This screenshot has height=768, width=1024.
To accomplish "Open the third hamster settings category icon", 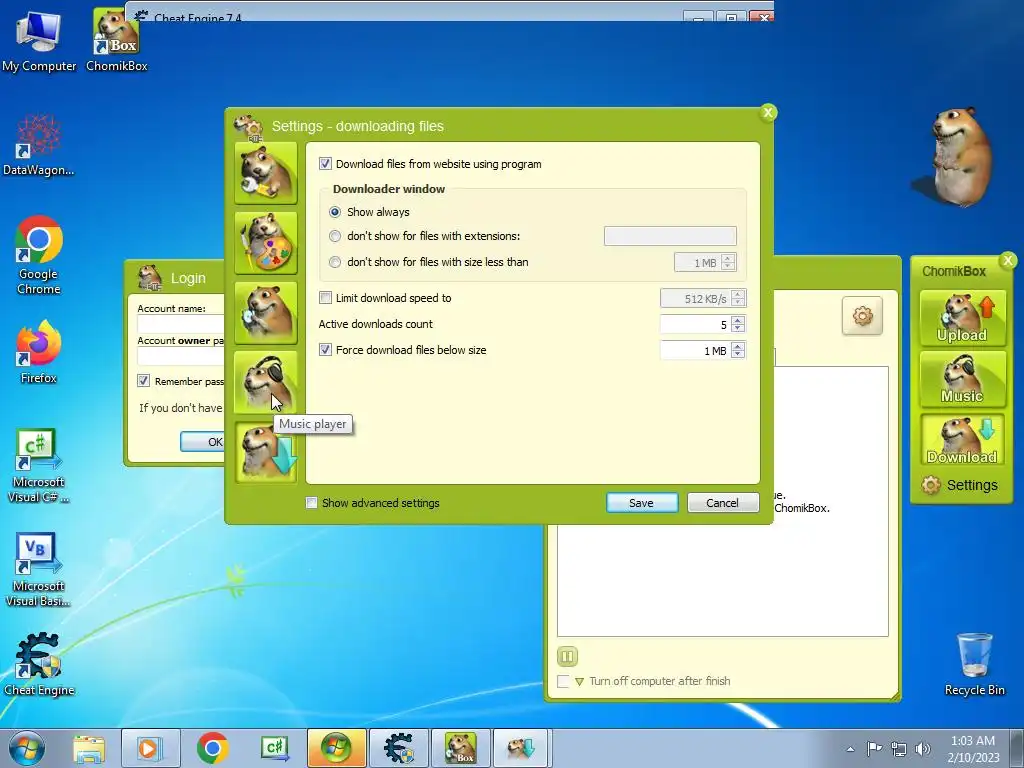I will pyautogui.click(x=266, y=313).
